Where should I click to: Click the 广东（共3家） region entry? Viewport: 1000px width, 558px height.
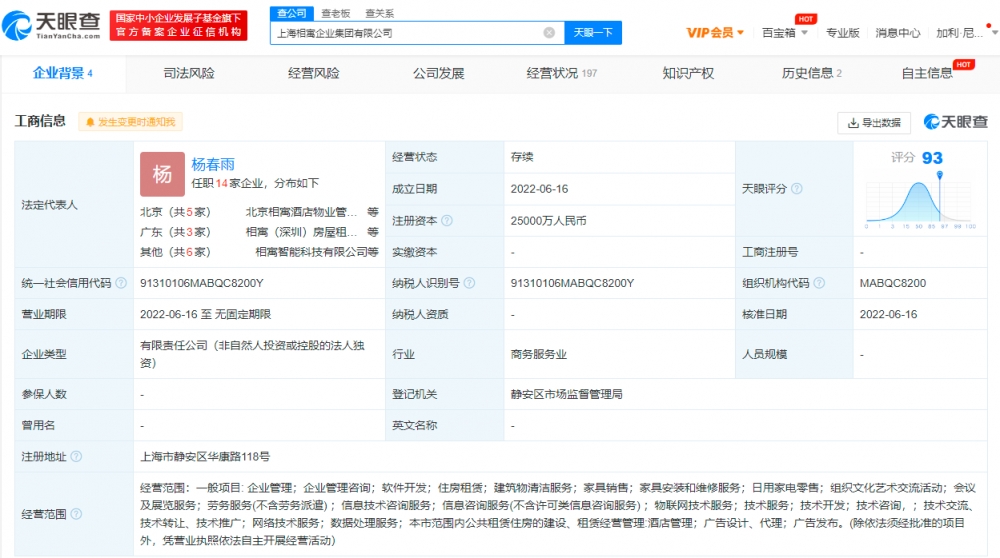tap(175, 232)
